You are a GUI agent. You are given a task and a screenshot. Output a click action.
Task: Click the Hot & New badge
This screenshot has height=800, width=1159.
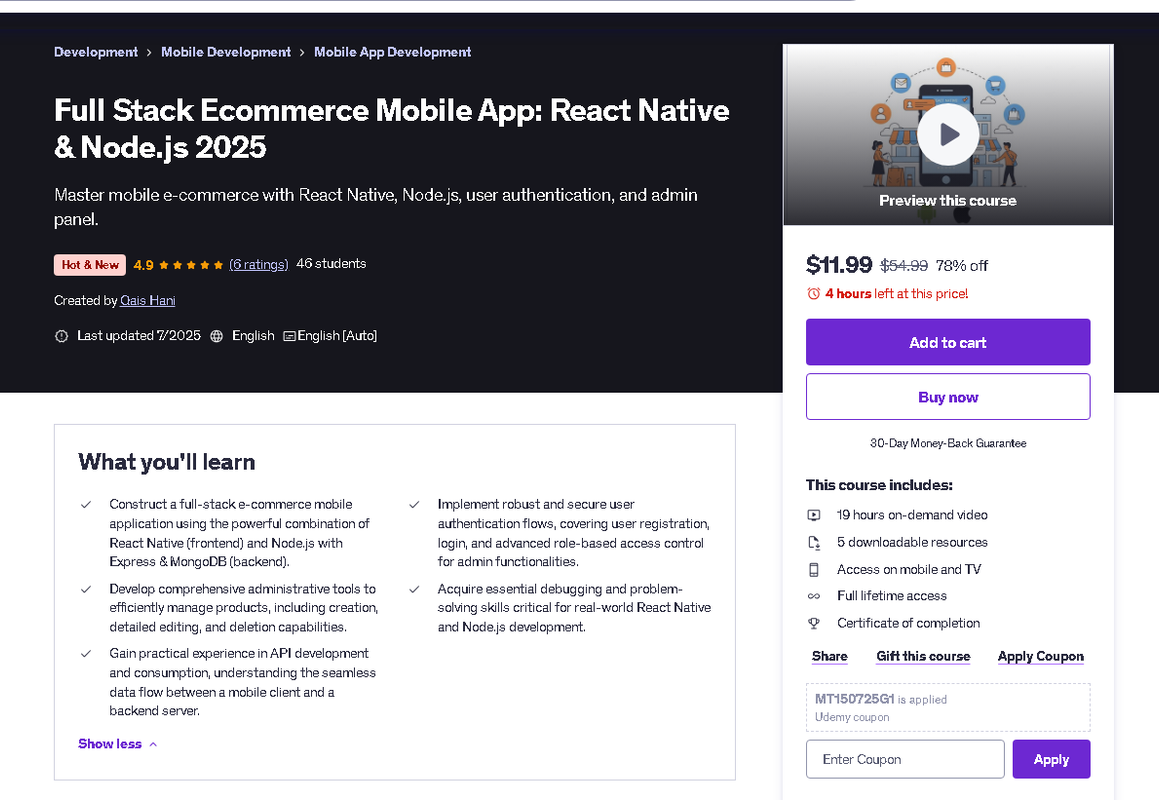point(90,265)
